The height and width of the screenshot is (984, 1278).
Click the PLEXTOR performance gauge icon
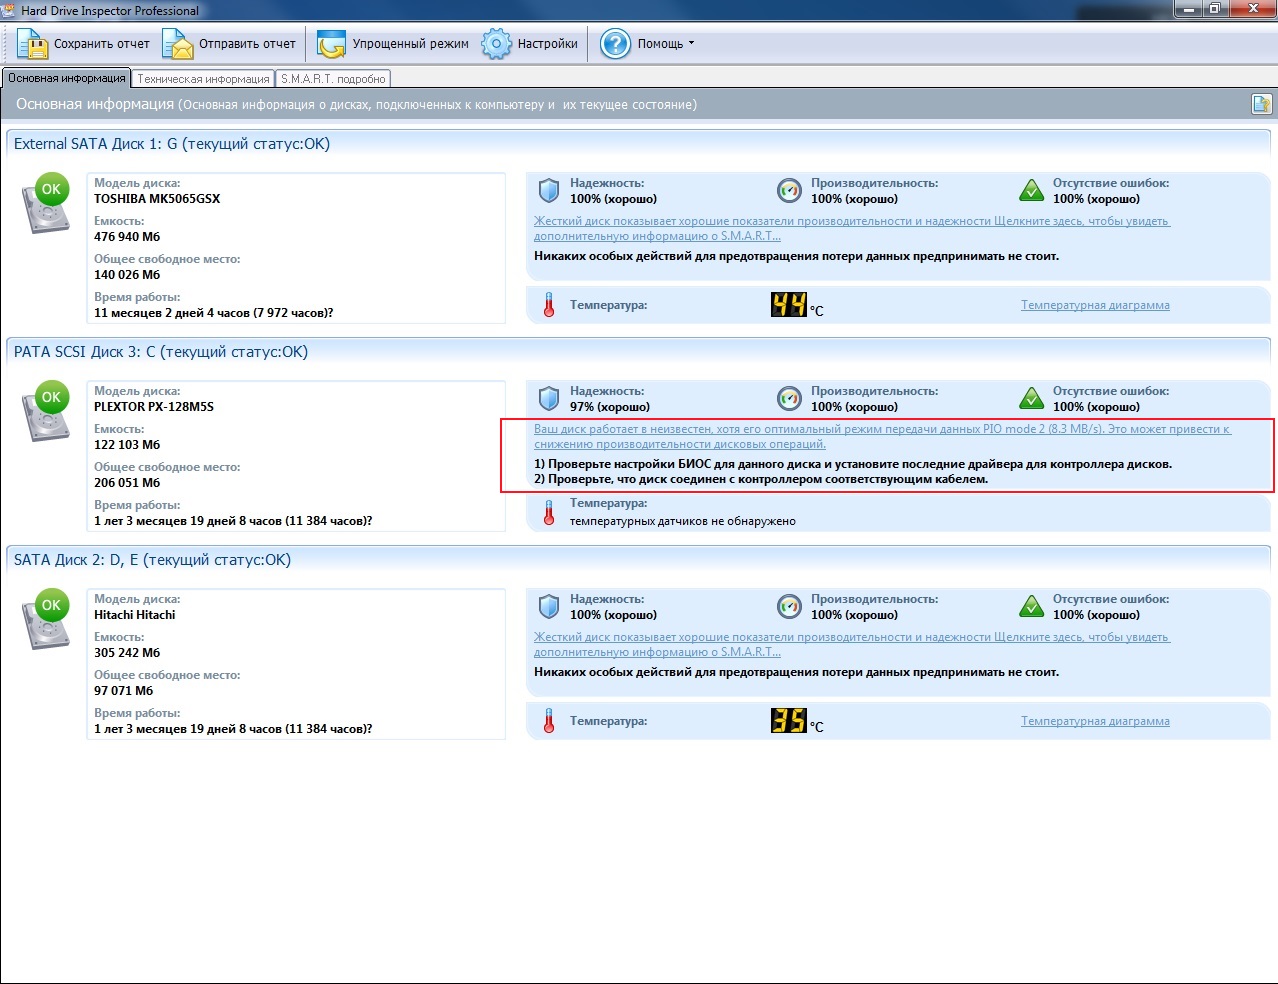(x=789, y=398)
